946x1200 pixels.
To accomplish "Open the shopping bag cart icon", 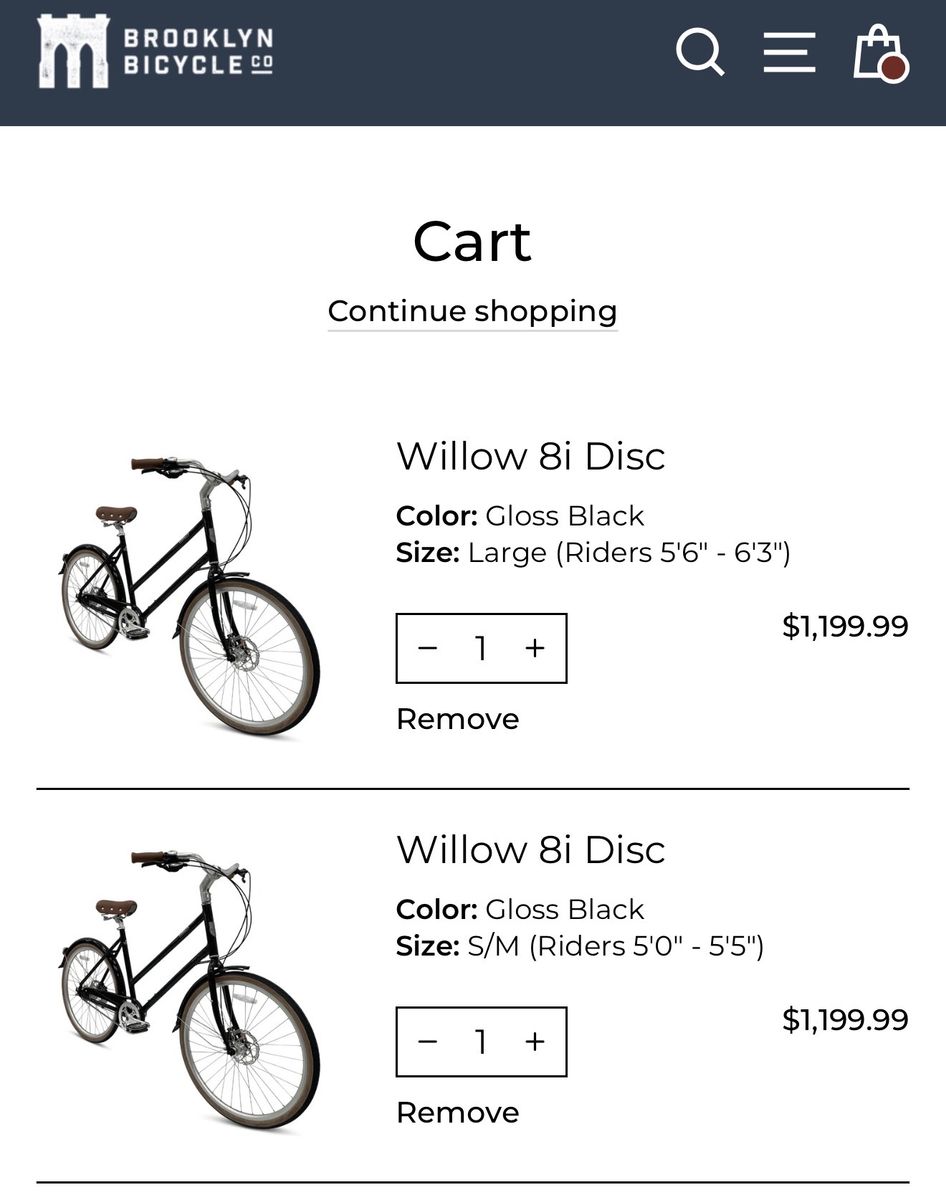I will [879, 53].
